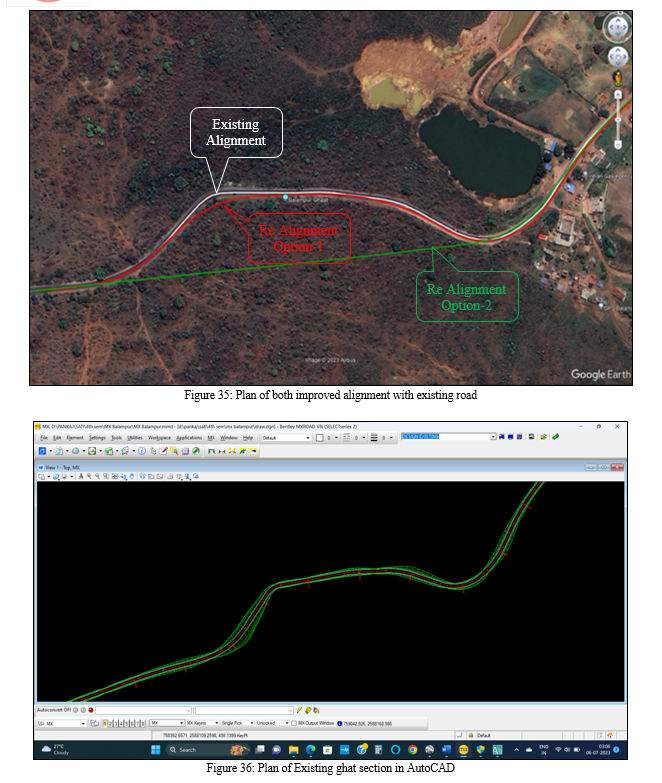
Task: Click the green checkmark globe toolbar icon
Action: 196,451
